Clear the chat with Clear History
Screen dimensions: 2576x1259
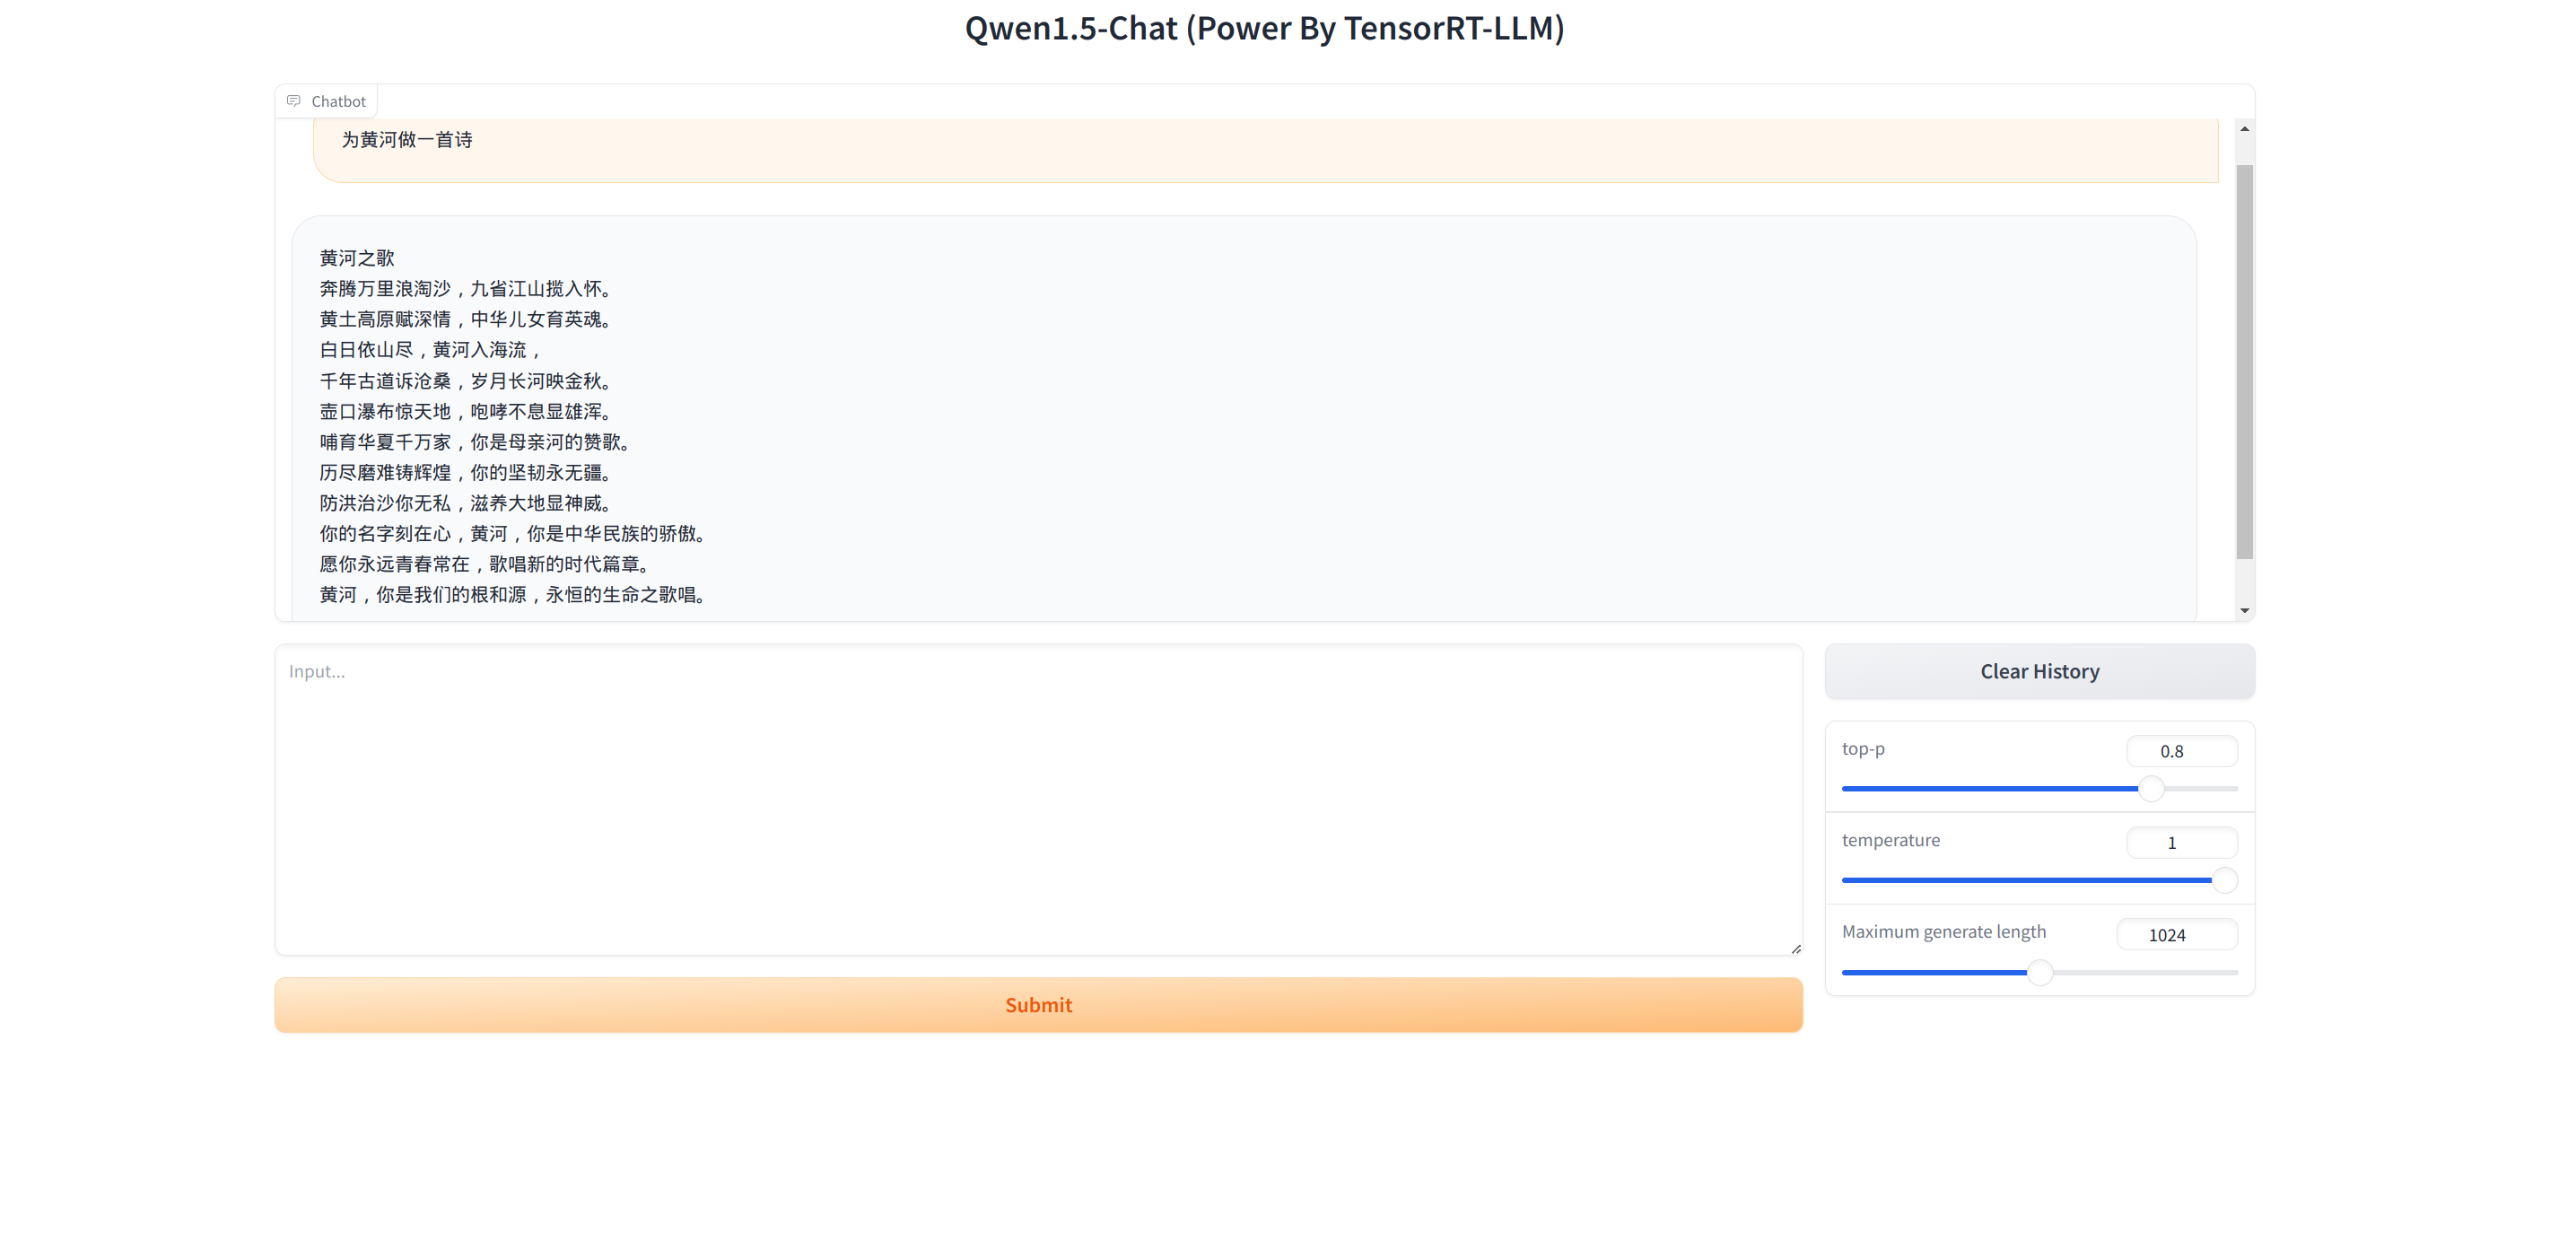pyautogui.click(x=2039, y=671)
